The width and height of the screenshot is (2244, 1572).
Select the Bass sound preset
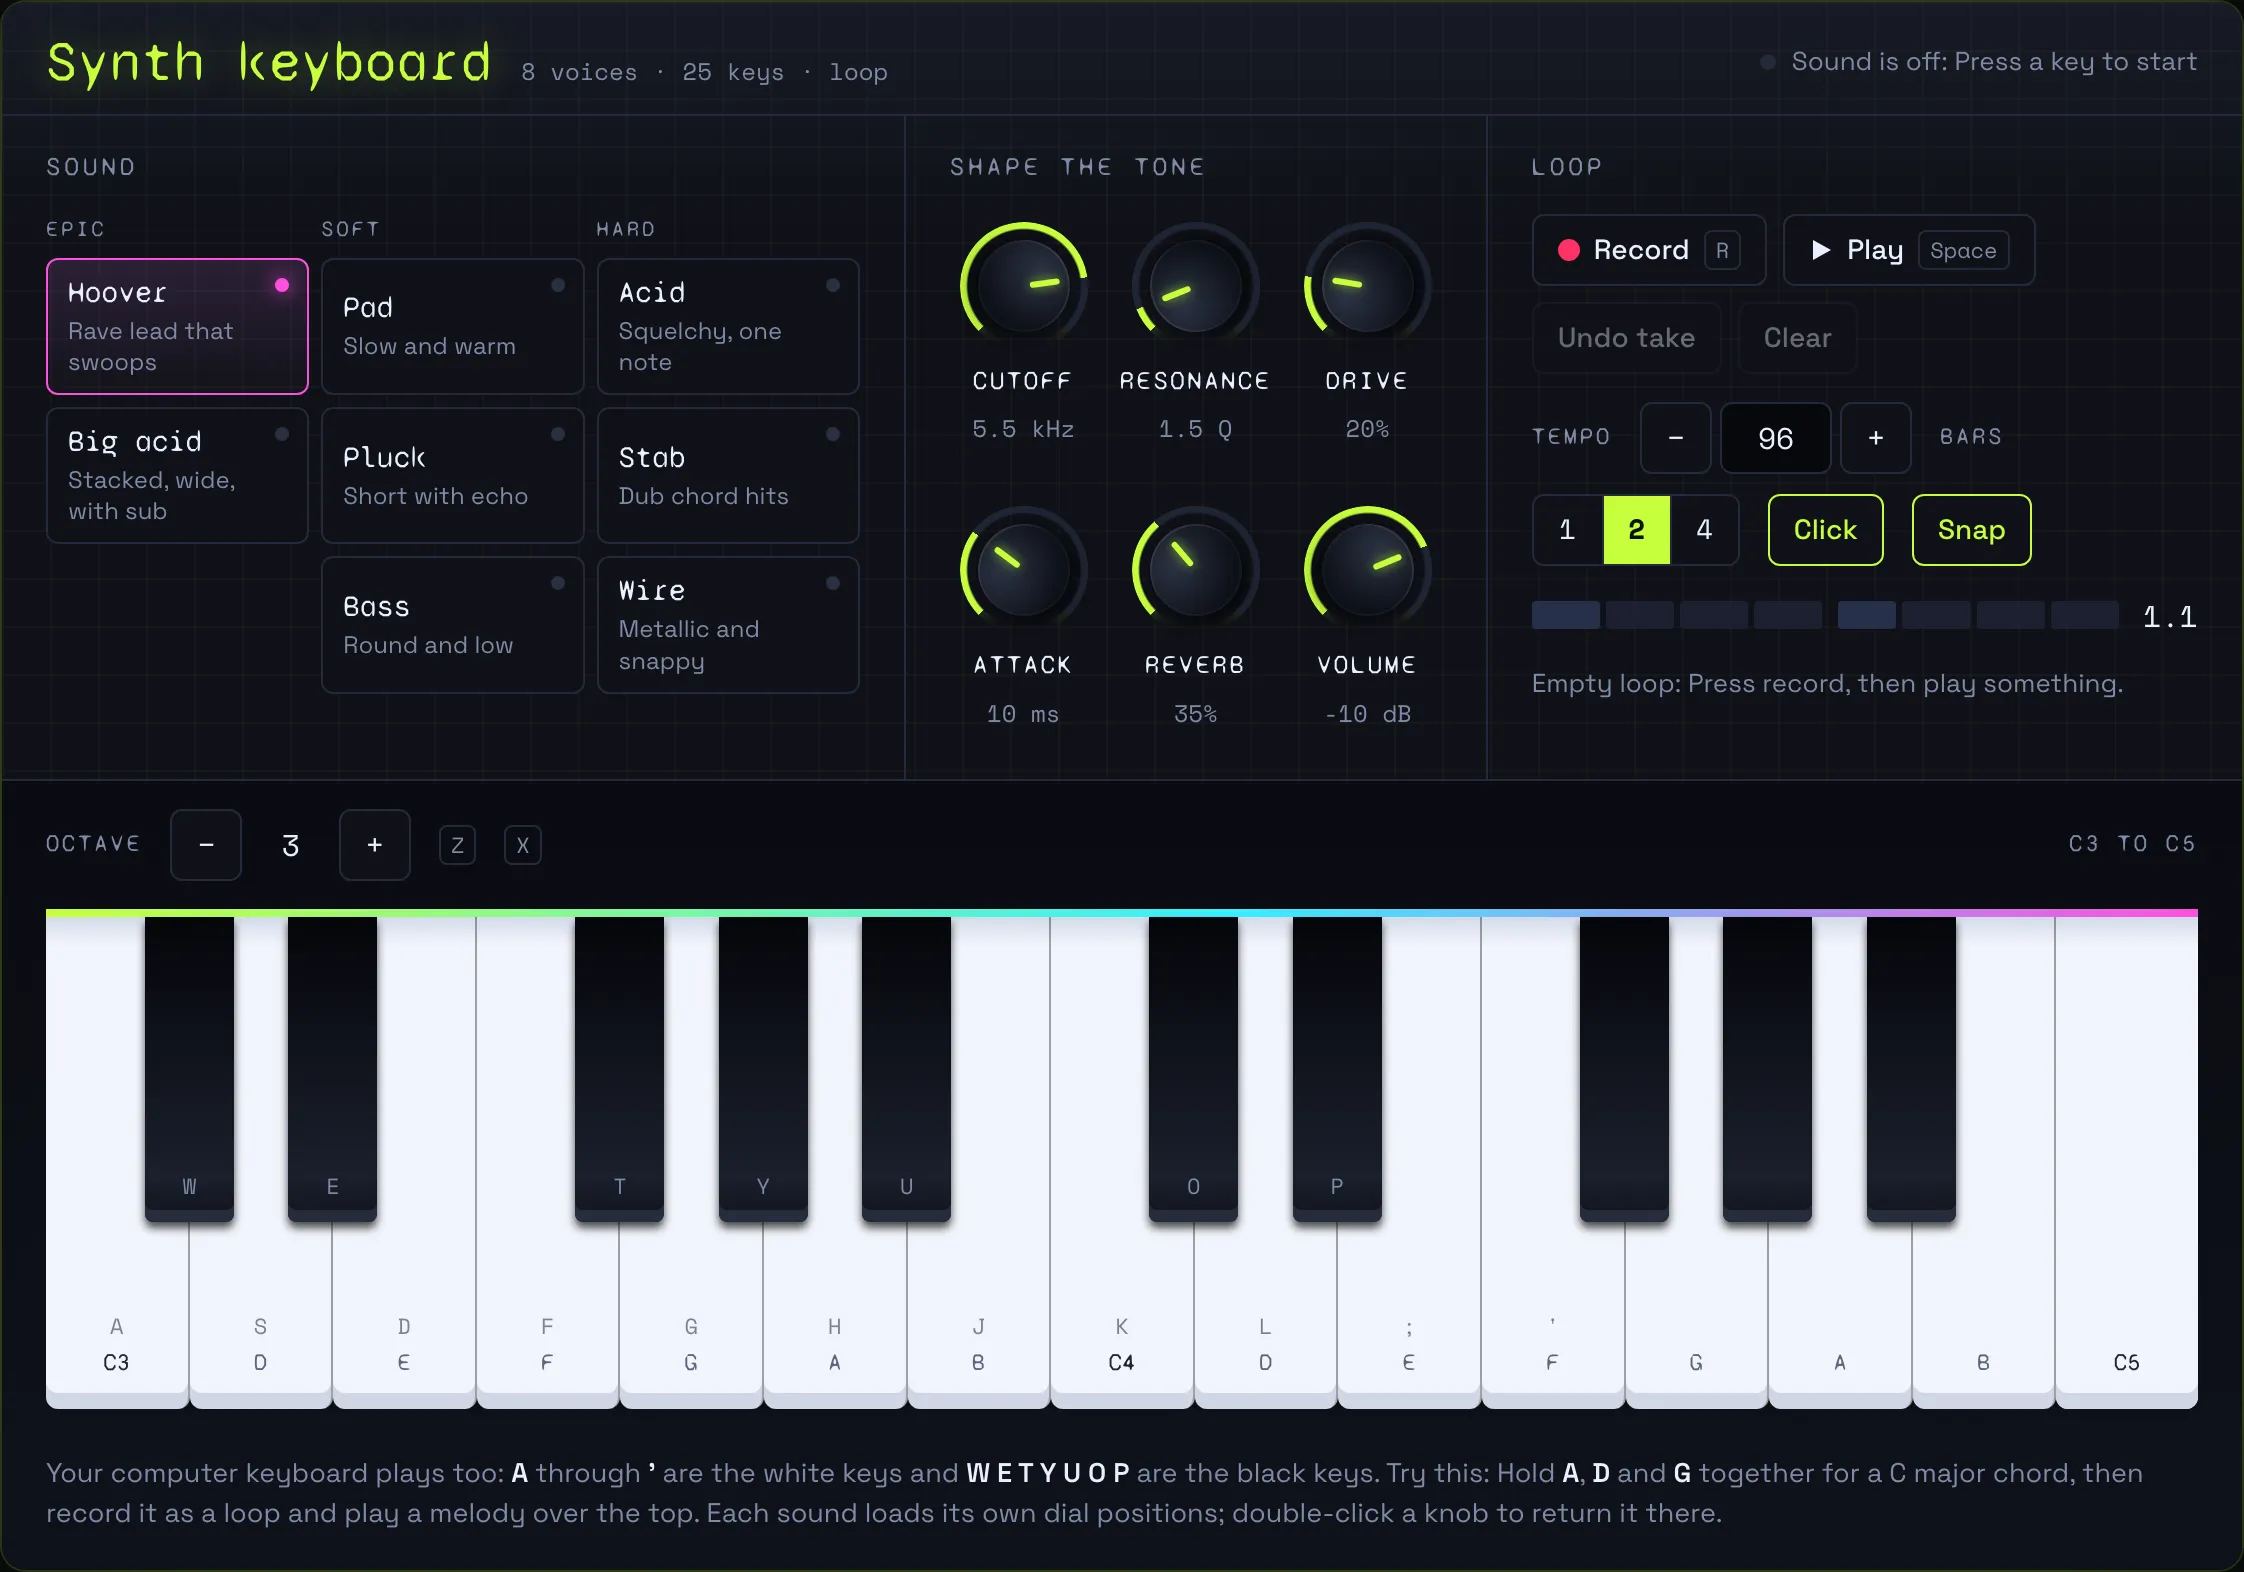pos(452,625)
